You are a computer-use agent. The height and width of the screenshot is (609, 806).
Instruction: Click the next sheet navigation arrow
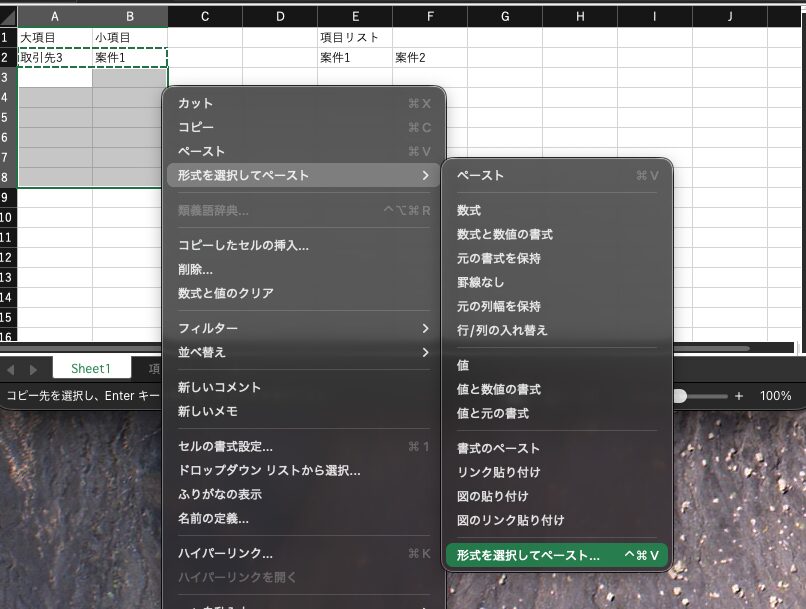click(32, 369)
